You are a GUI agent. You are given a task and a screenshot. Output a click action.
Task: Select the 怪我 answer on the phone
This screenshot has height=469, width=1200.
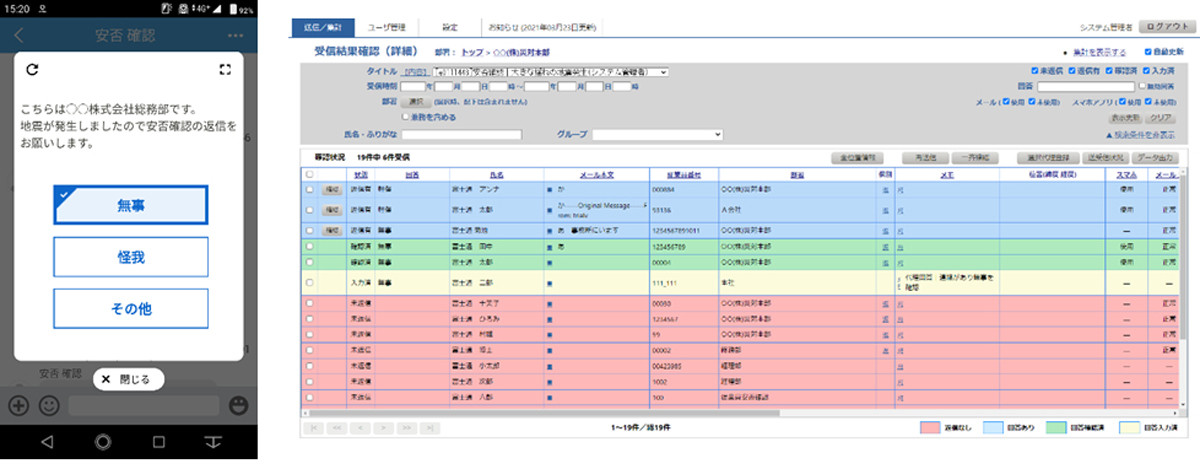[x=130, y=257]
